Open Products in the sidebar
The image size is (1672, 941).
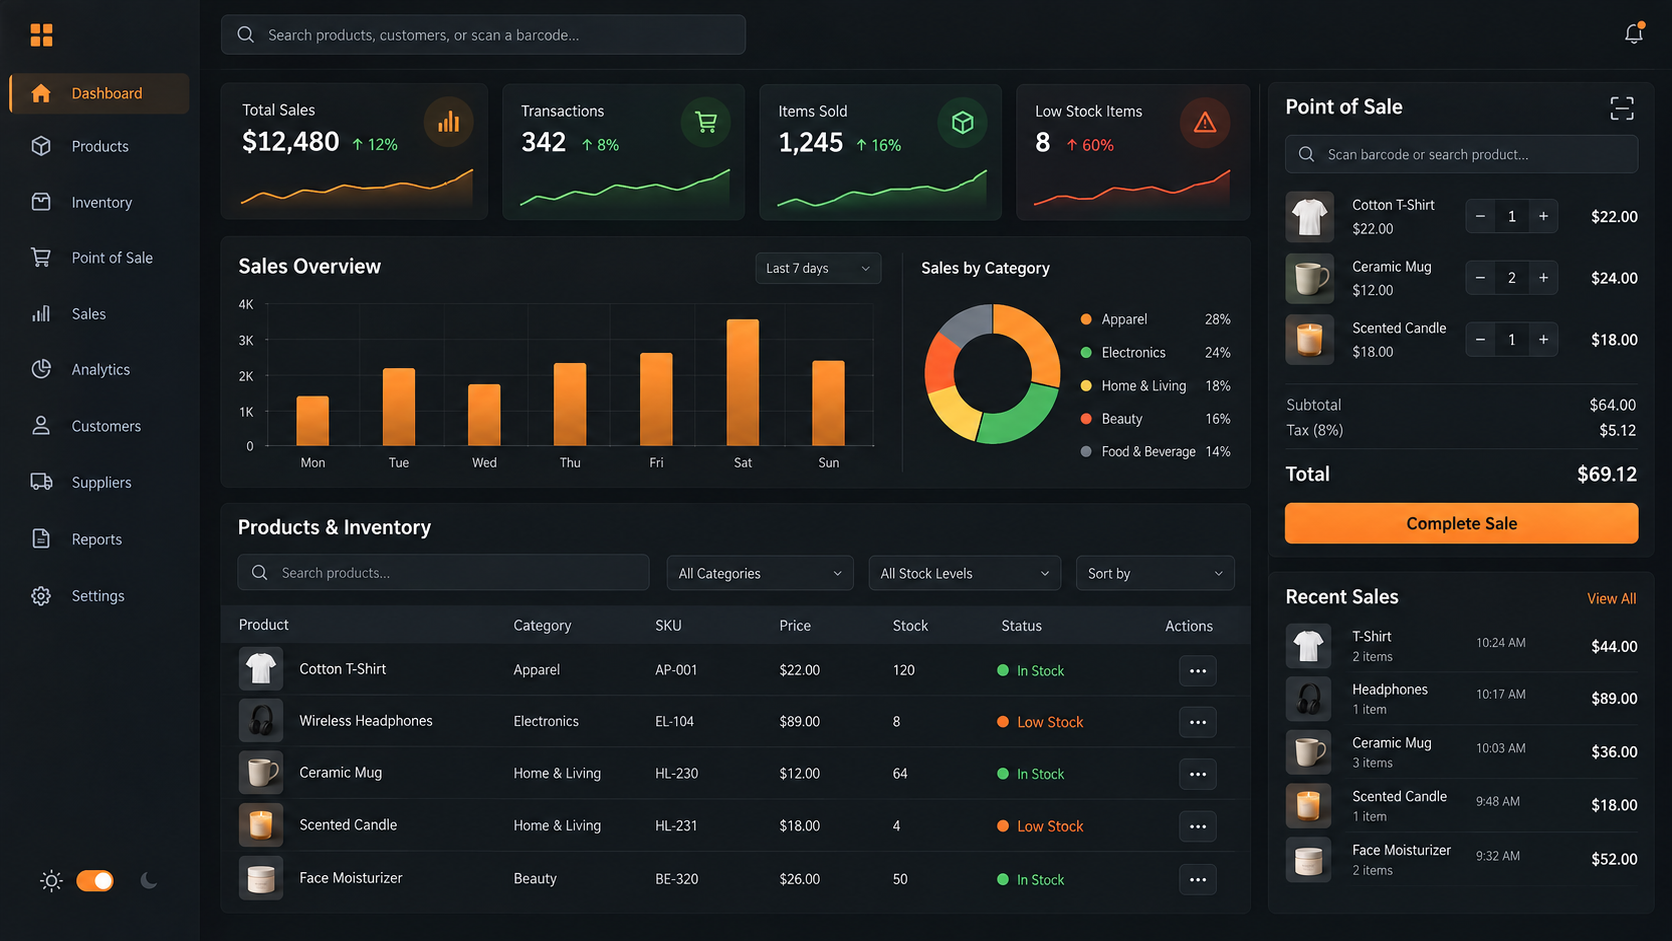point(99,146)
